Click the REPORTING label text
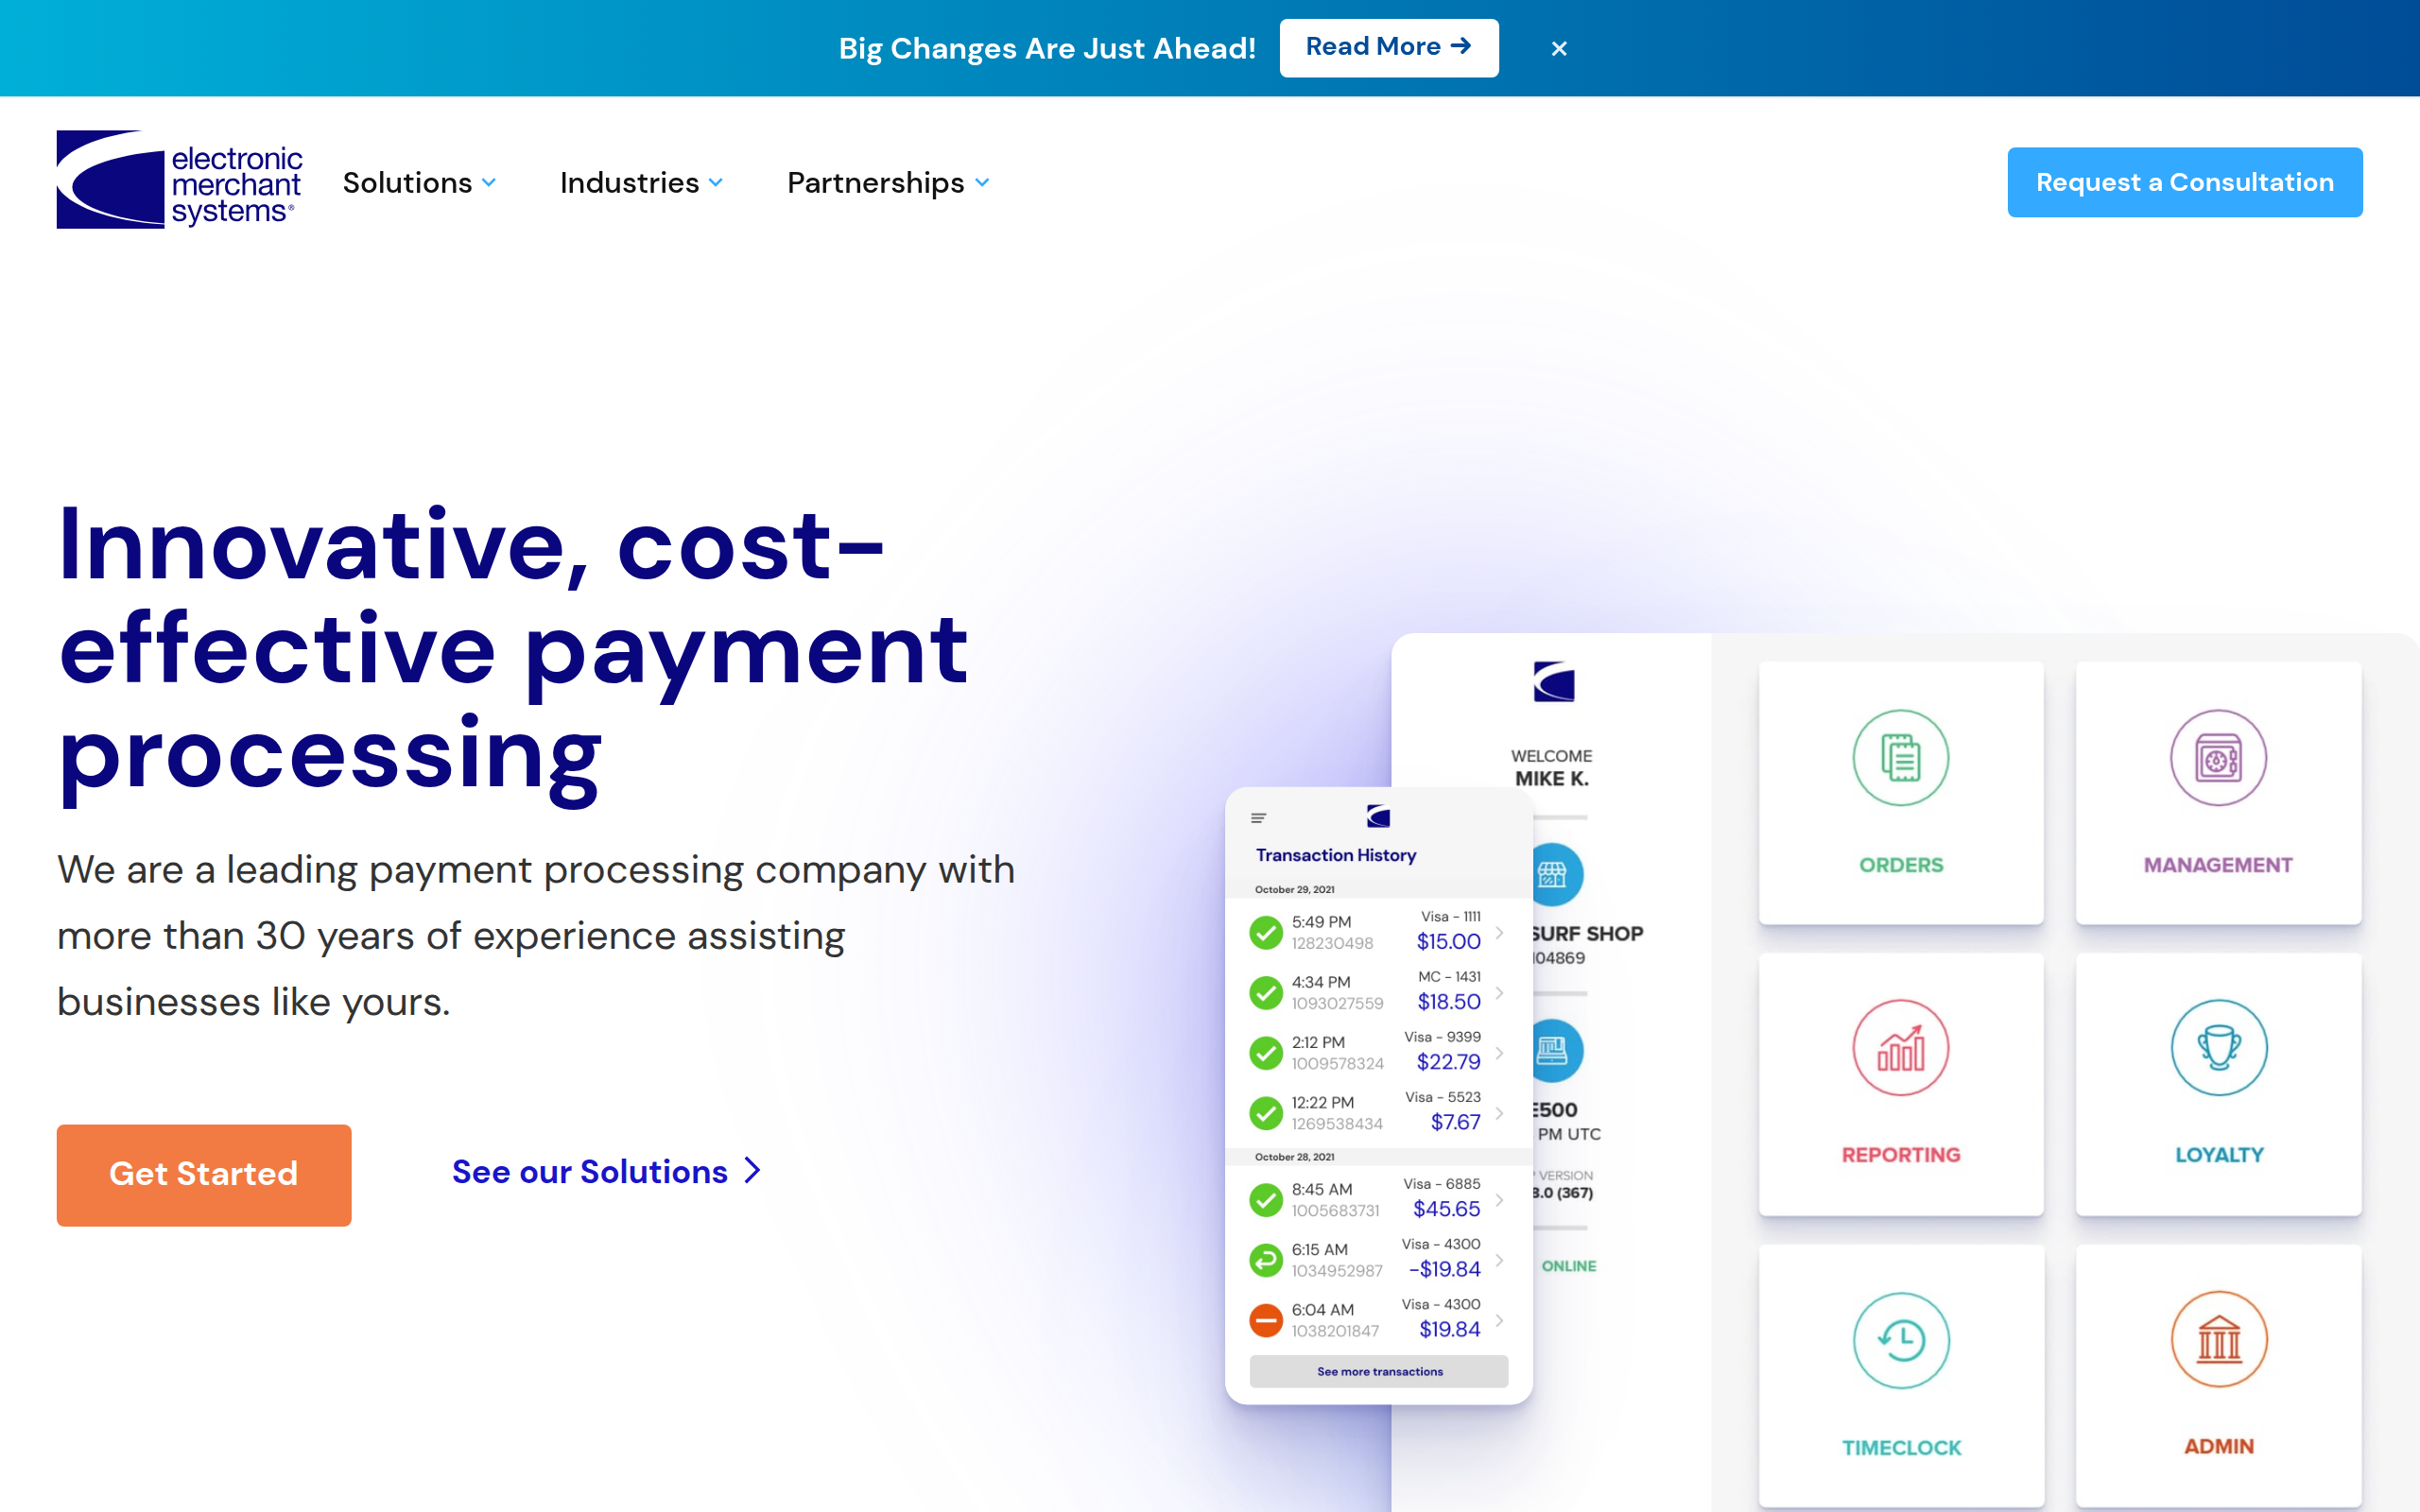 tap(1900, 1155)
